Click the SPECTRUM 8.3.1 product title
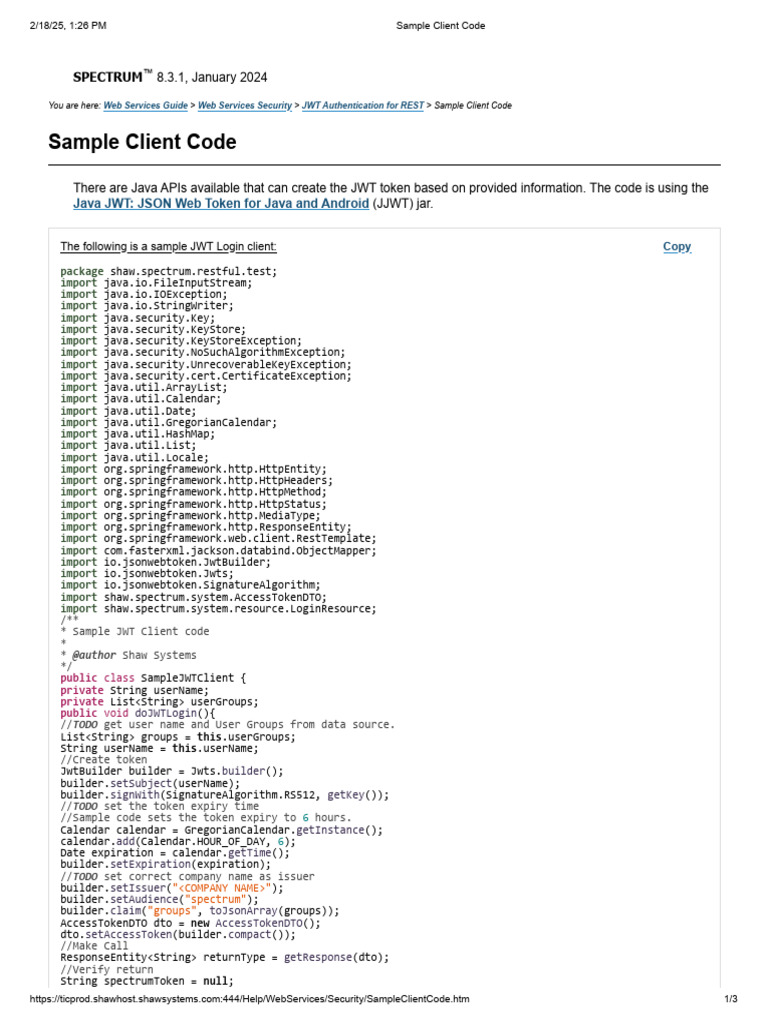This screenshot has height=1024, width=768. click(170, 77)
